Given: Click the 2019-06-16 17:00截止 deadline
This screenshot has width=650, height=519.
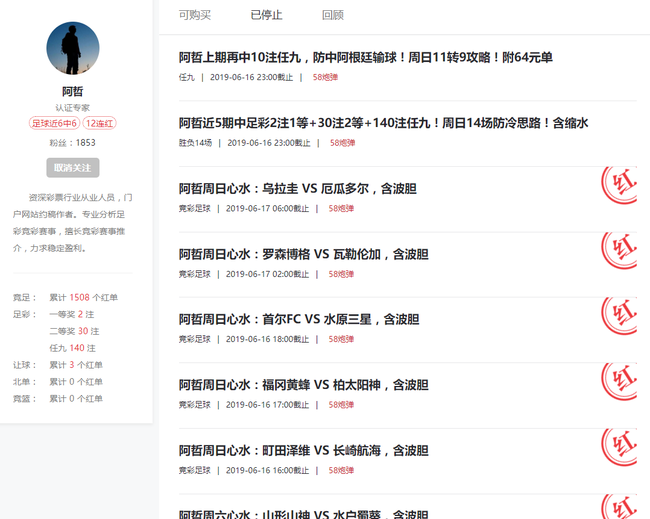Looking at the screenshot, I should click(x=267, y=405).
